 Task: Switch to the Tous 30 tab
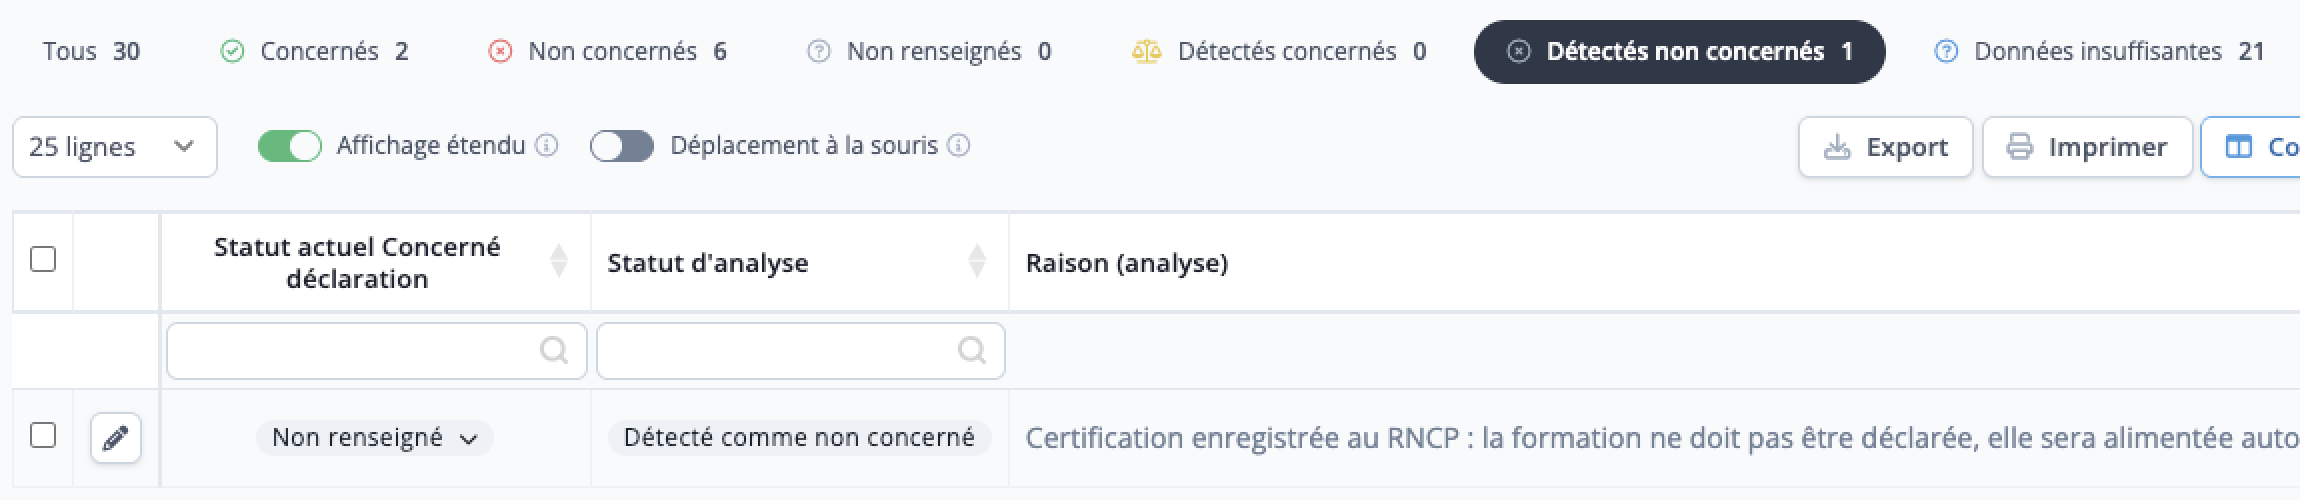pos(91,51)
